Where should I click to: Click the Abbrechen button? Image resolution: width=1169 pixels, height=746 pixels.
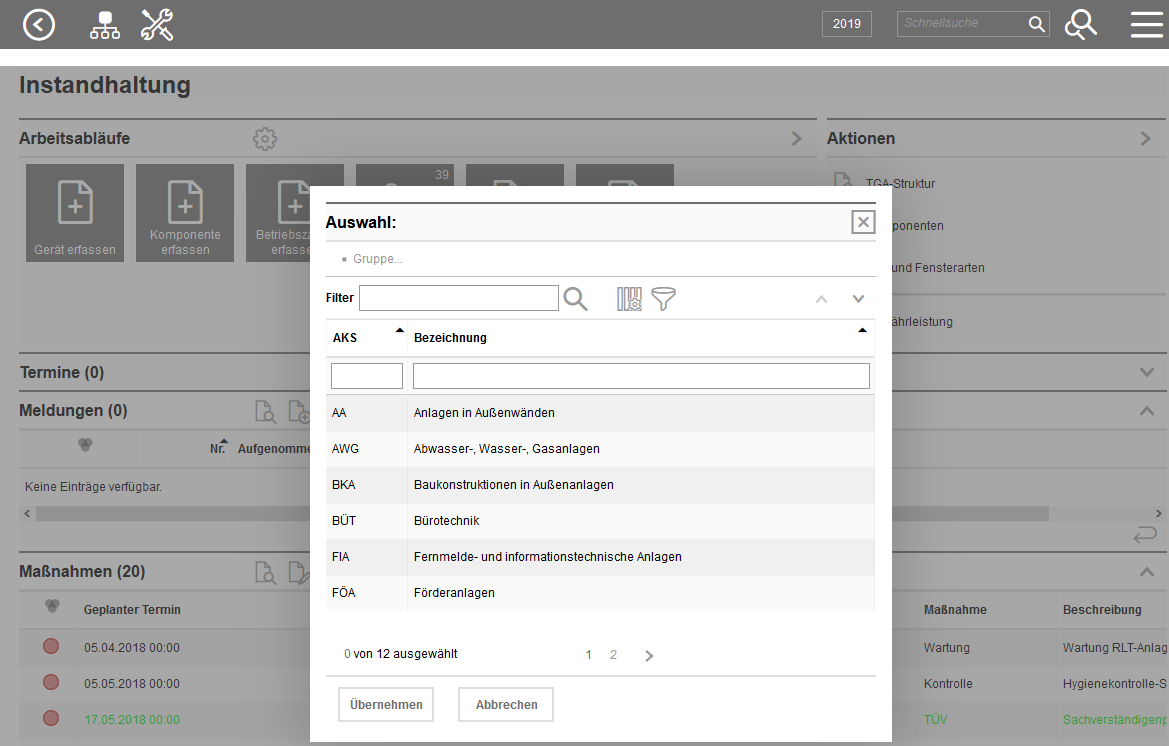(x=506, y=705)
